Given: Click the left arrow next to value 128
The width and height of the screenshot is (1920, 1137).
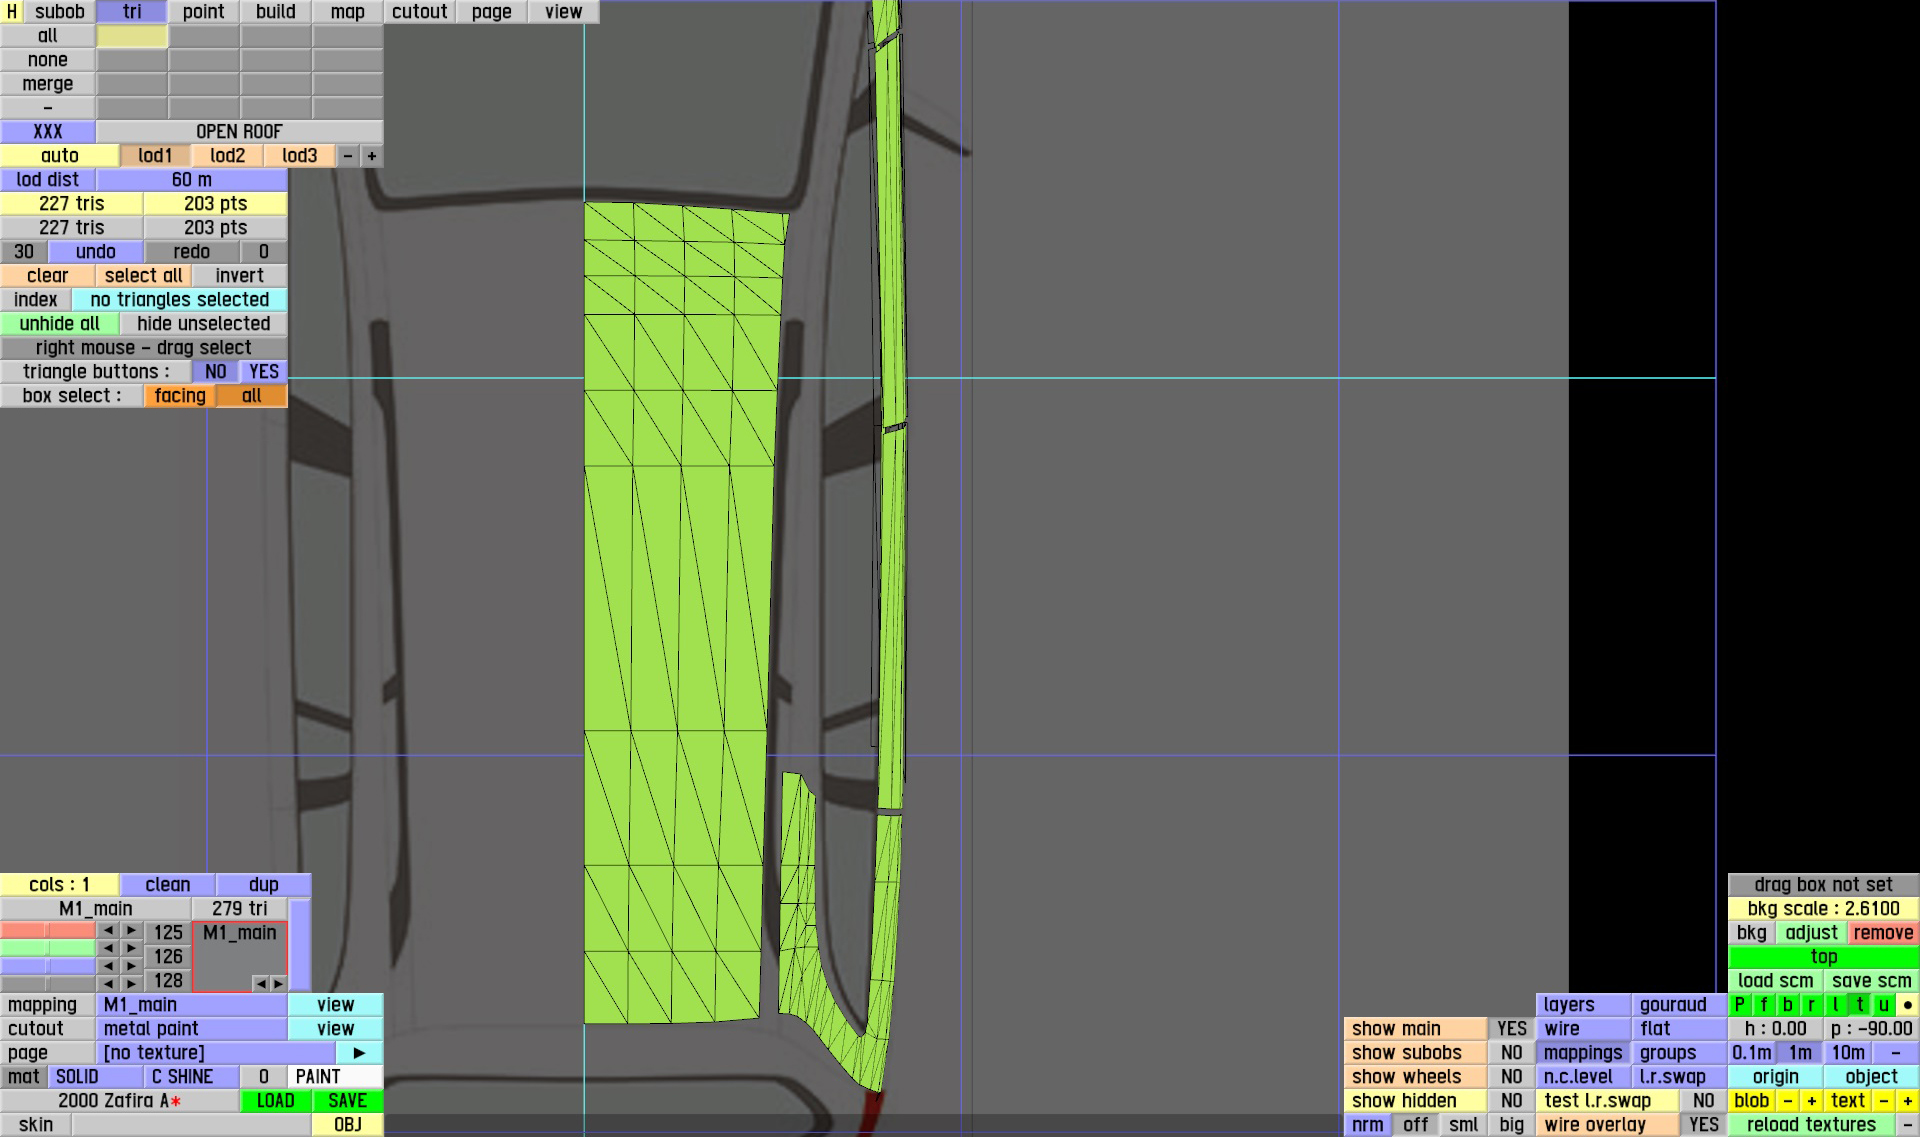Looking at the screenshot, I should 108,983.
